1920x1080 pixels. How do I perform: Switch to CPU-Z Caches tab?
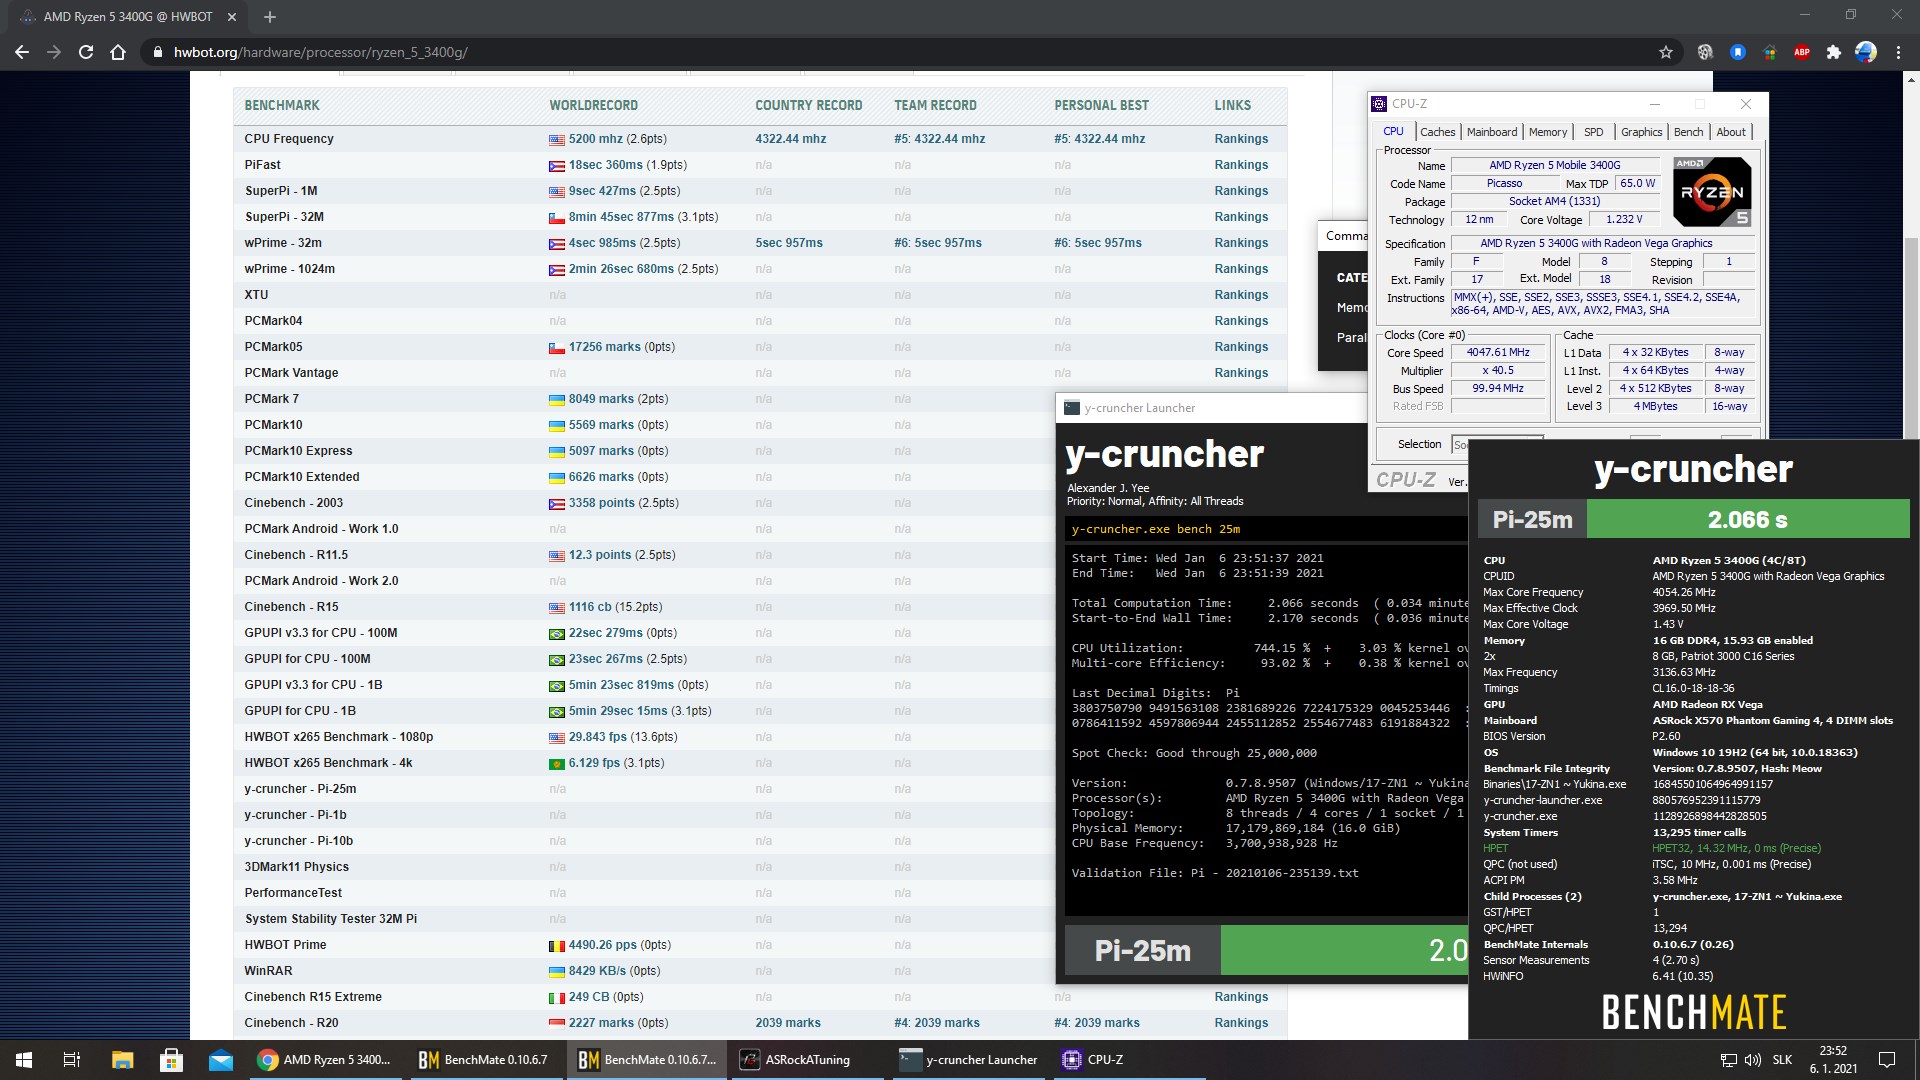click(1437, 132)
